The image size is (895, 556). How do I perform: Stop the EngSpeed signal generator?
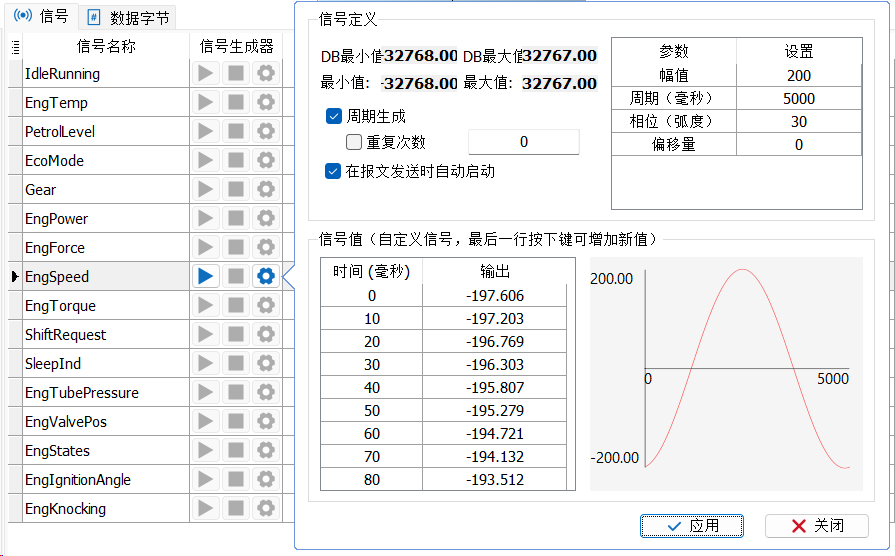[x=236, y=276]
